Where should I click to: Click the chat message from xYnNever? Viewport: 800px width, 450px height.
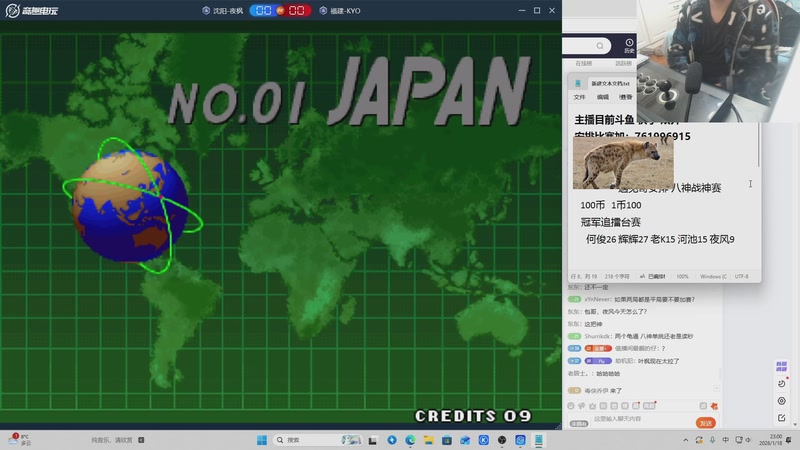point(631,299)
